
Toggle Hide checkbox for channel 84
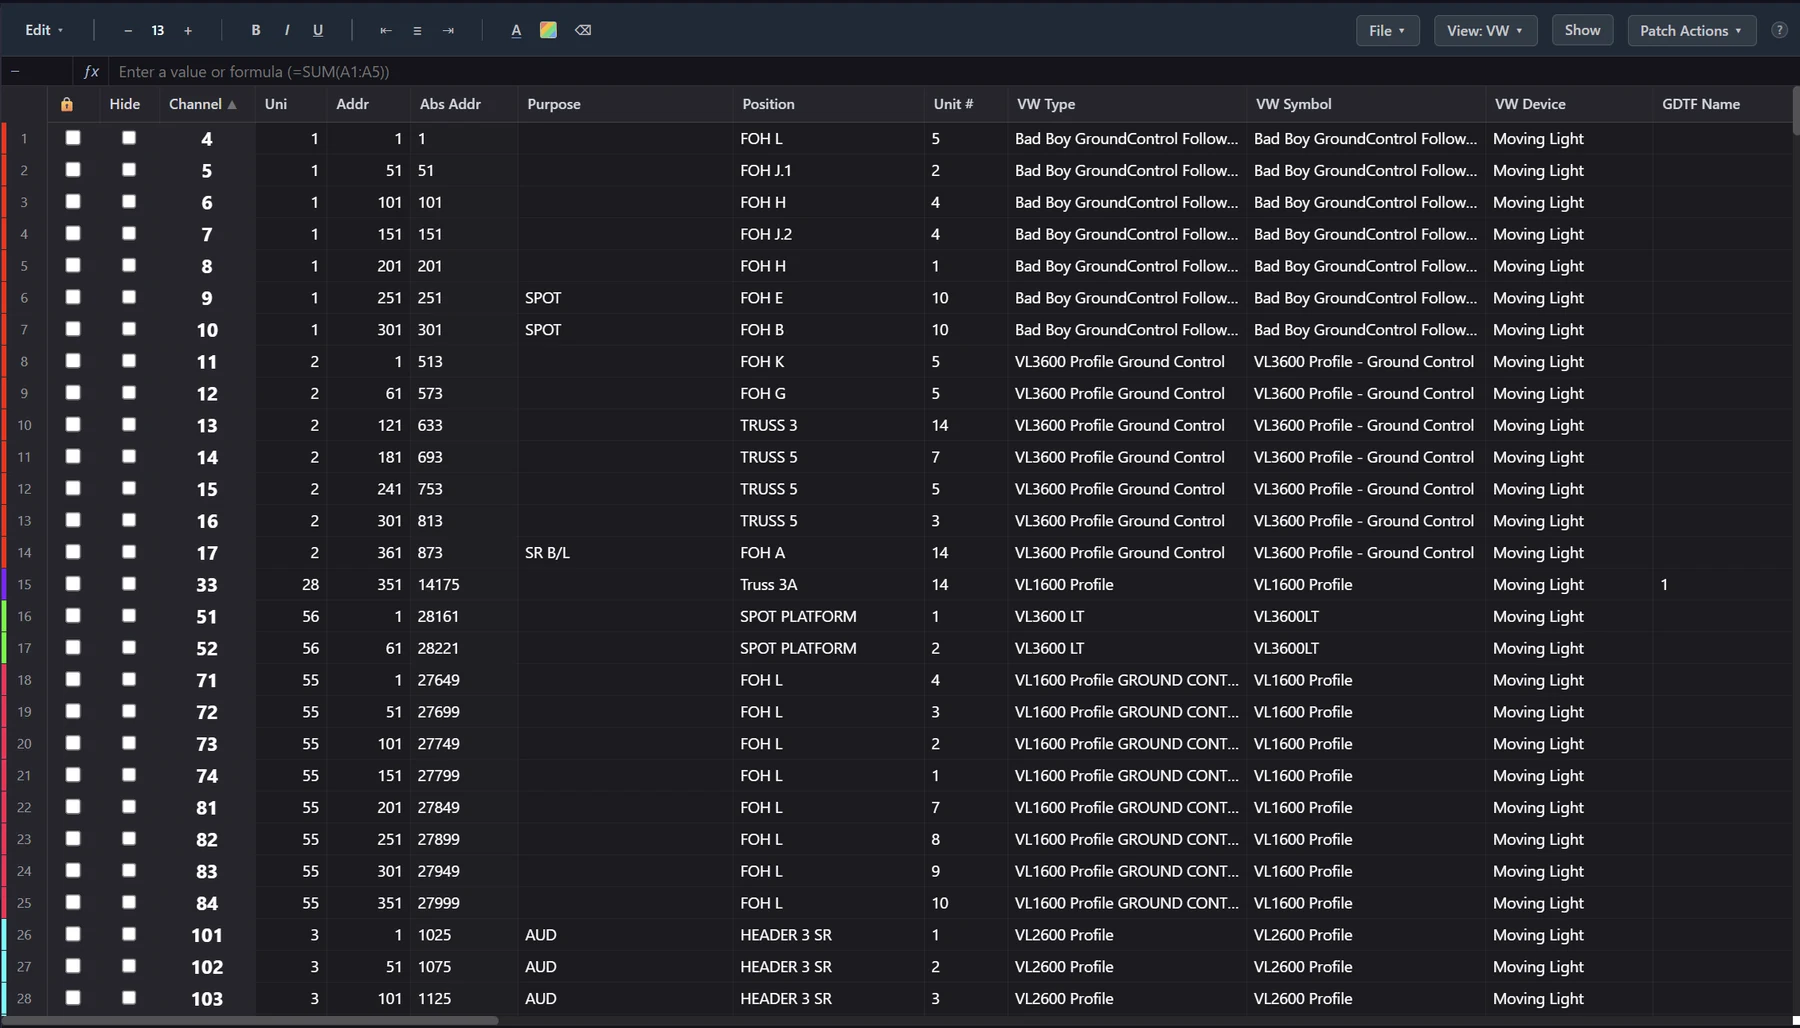click(x=129, y=902)
